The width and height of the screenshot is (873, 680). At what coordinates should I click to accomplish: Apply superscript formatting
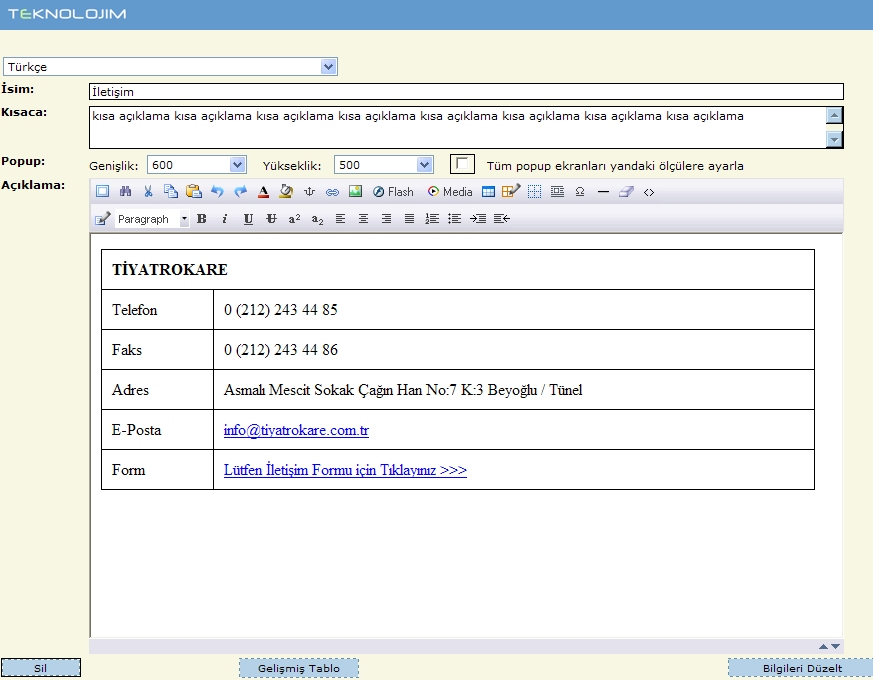pos(295,219)
